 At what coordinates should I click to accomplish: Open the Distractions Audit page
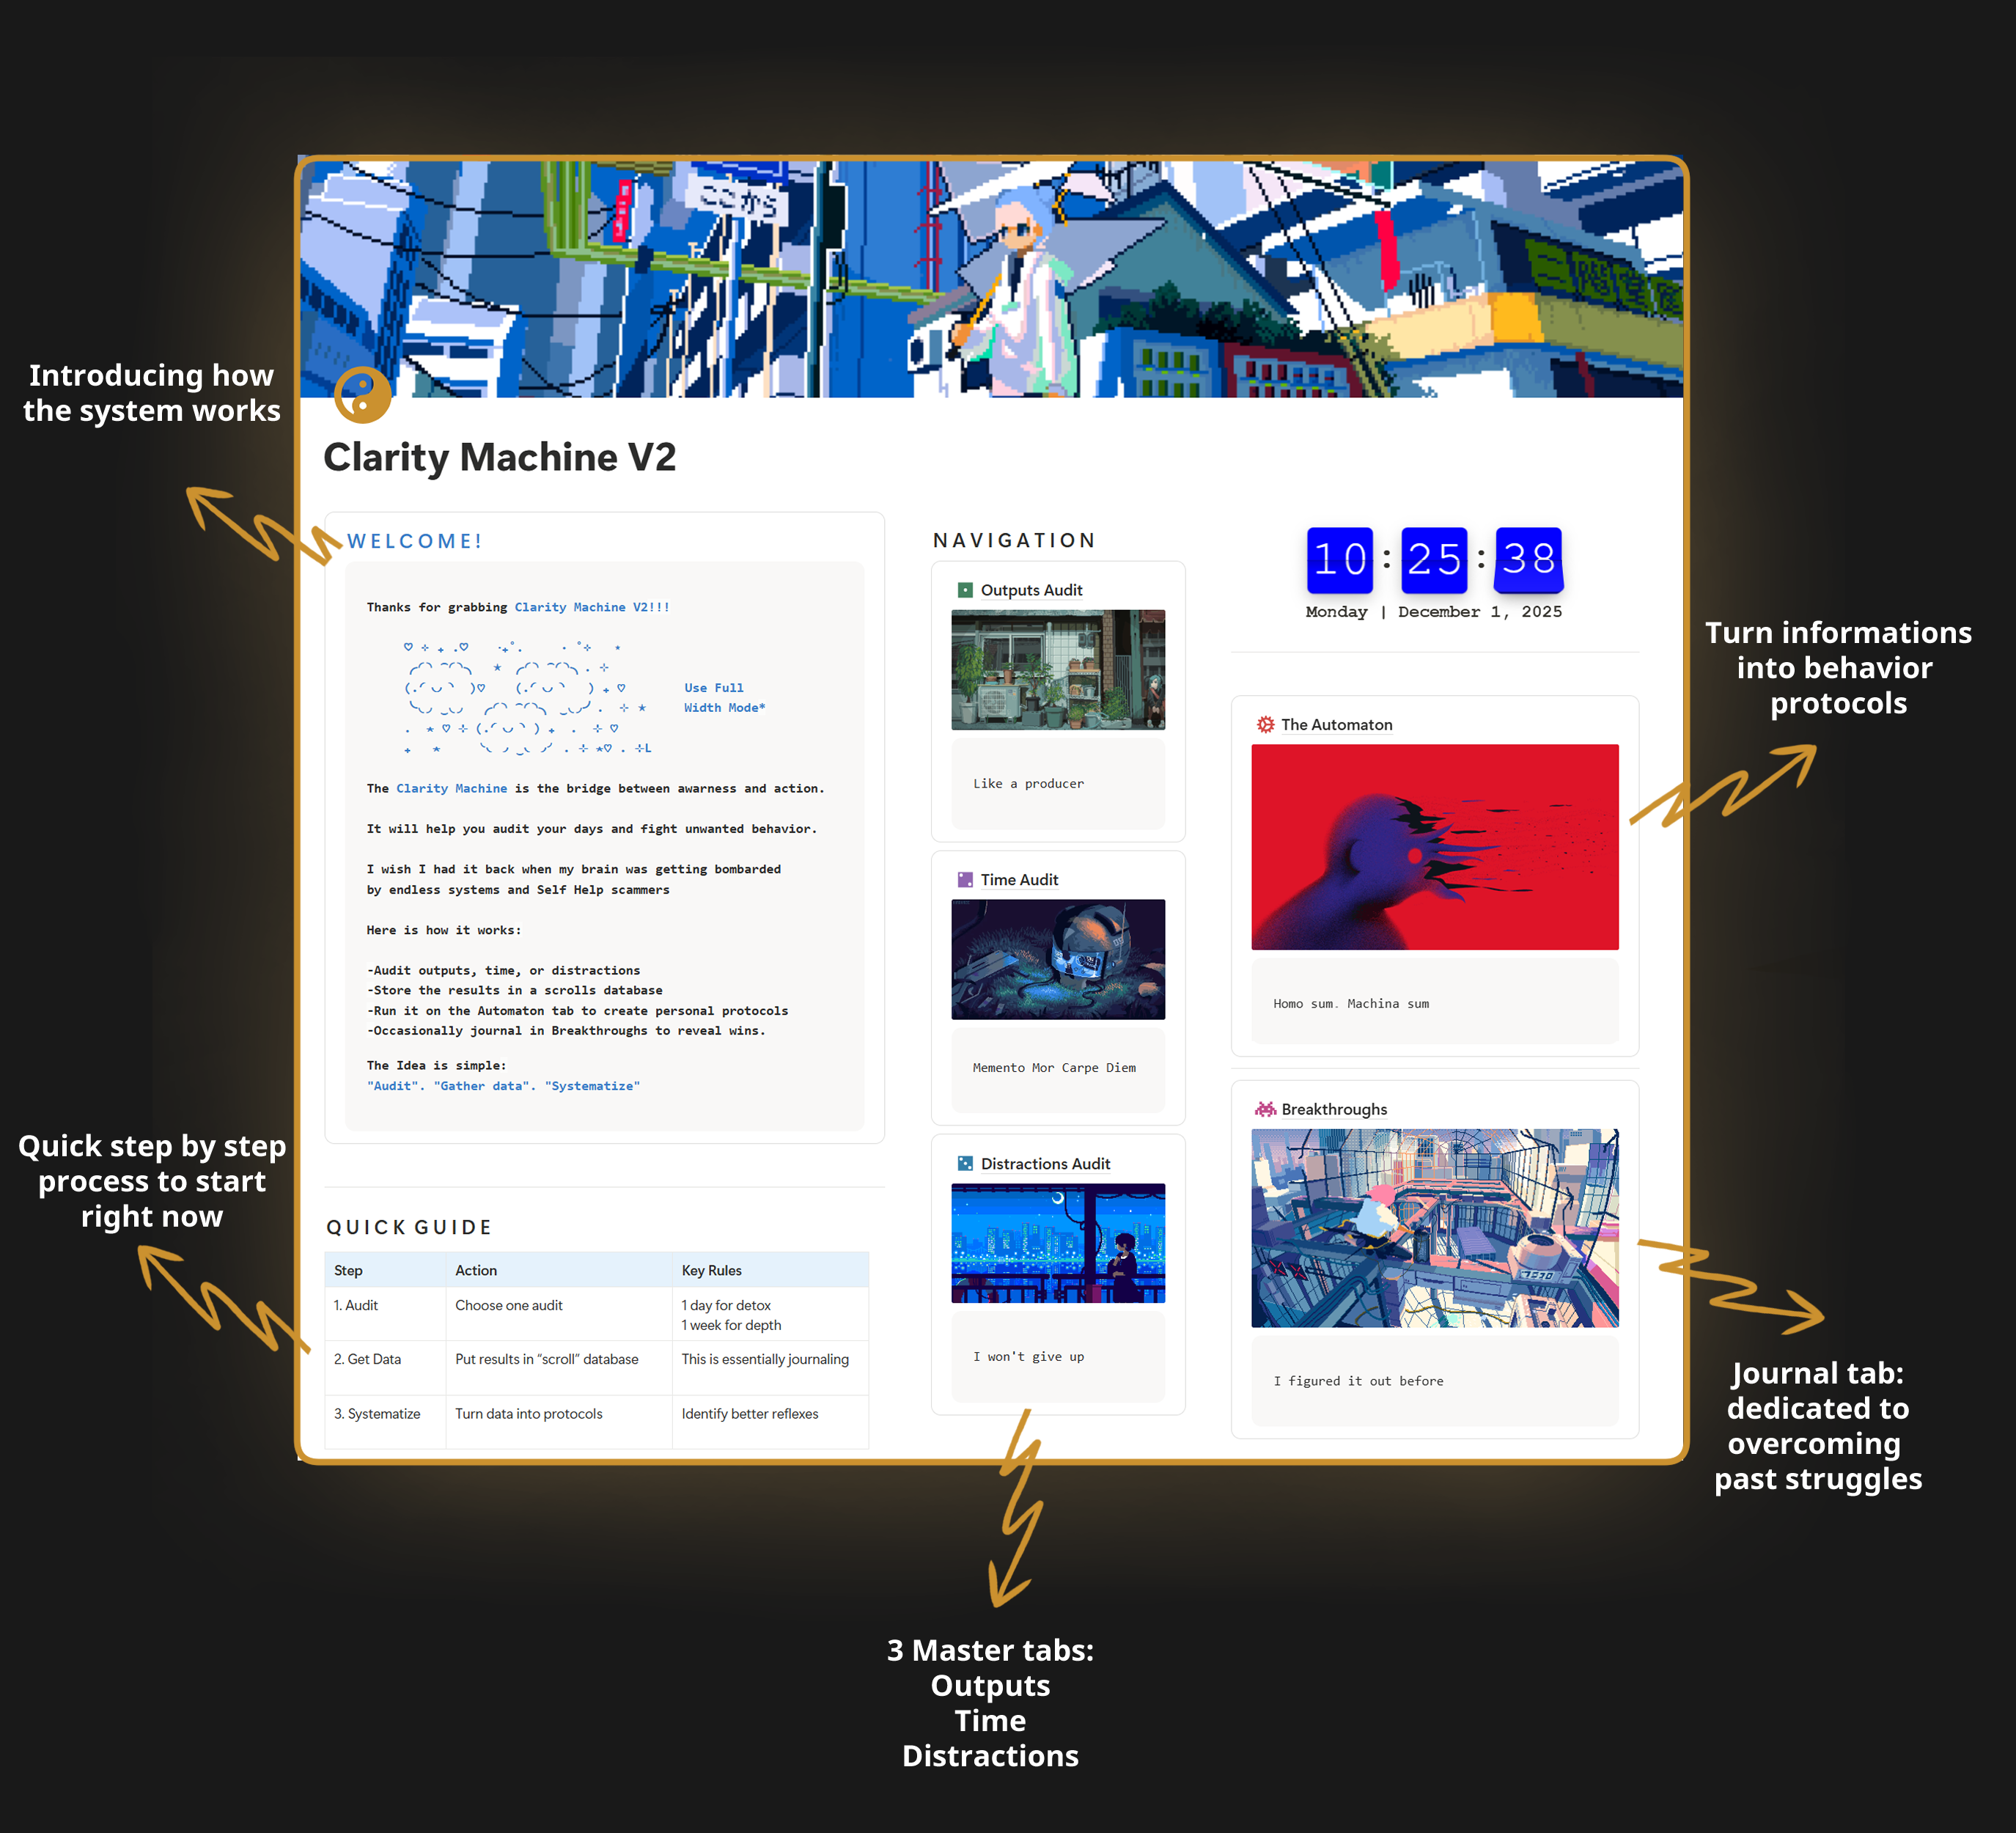1045,1164
